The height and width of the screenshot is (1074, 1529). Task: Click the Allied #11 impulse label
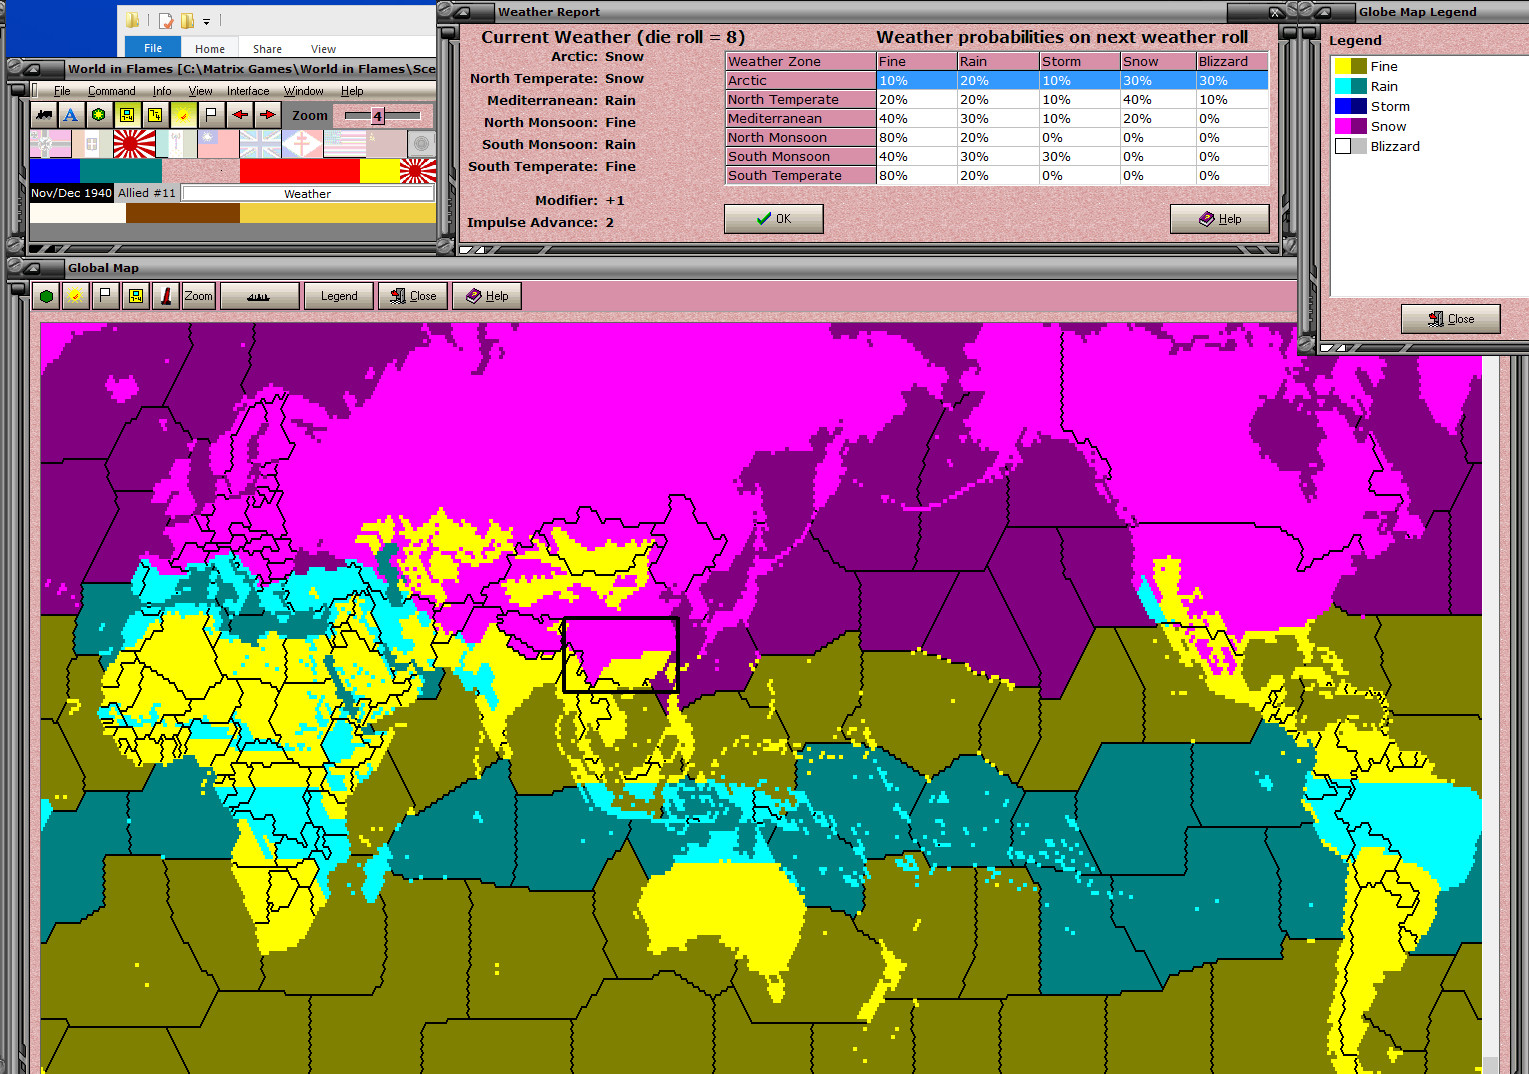point(147,193)
